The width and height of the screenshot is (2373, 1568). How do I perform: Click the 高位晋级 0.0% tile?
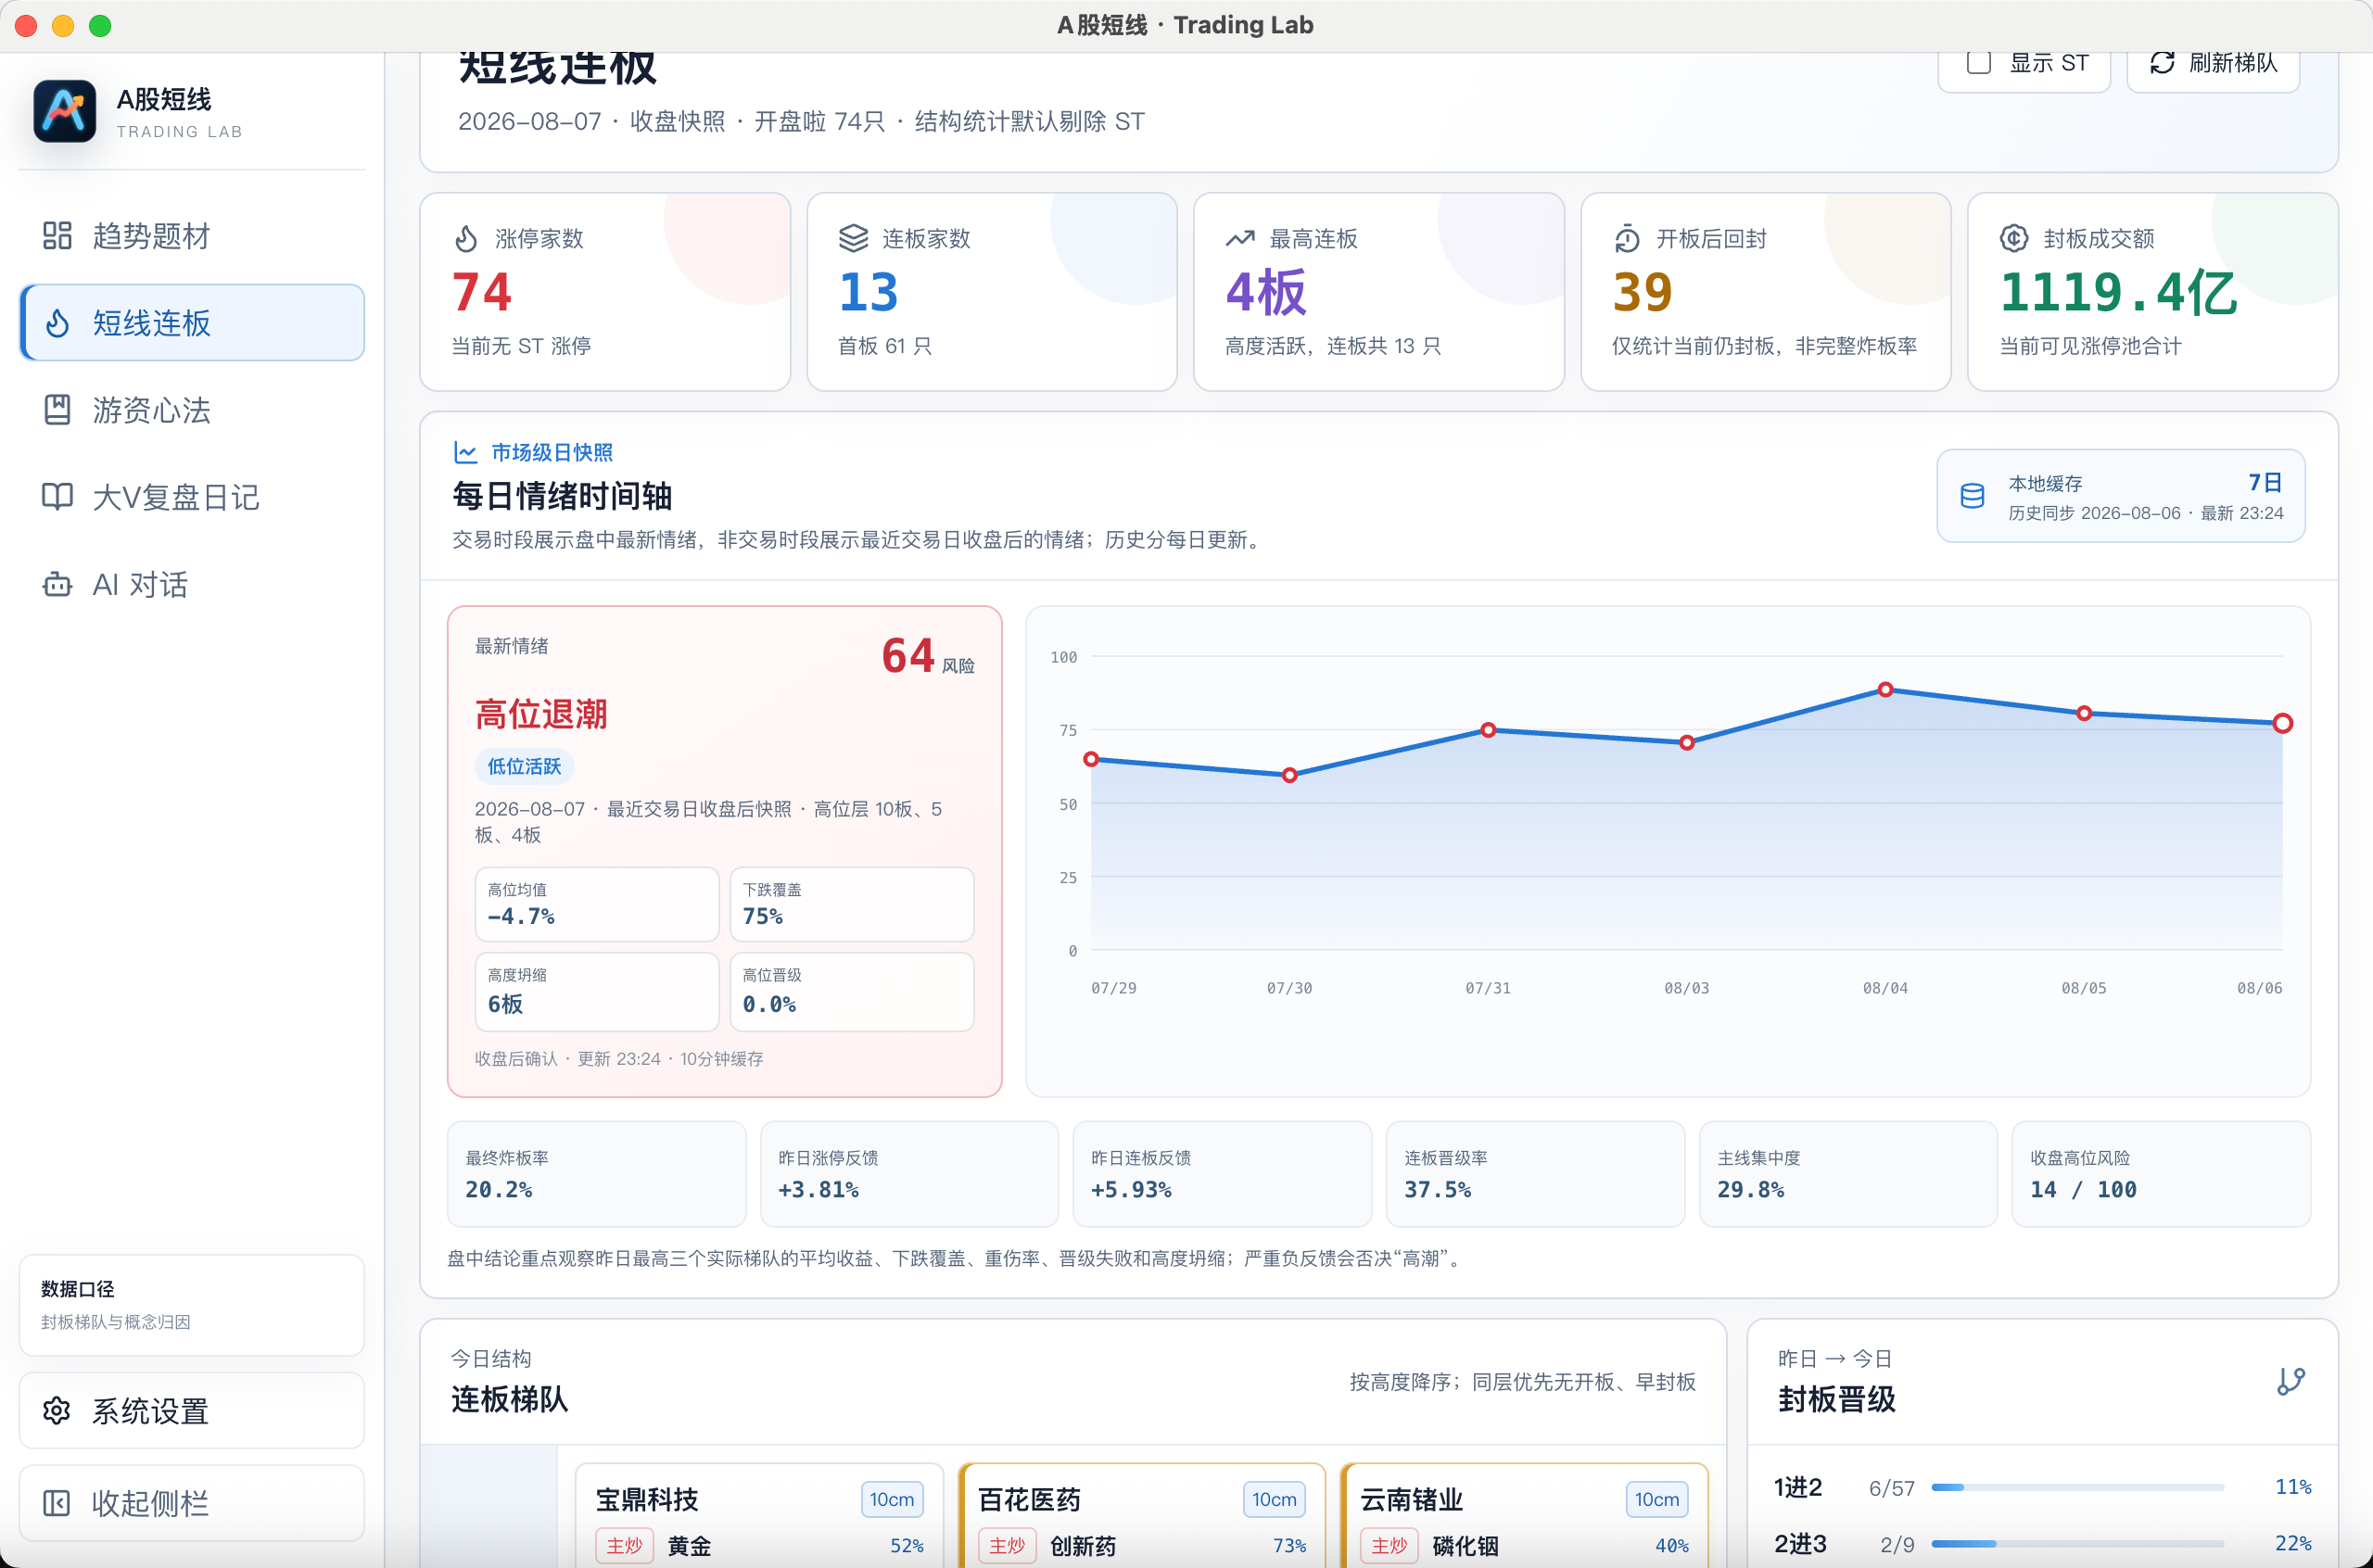pyautogui.click(x=852, y=991)
